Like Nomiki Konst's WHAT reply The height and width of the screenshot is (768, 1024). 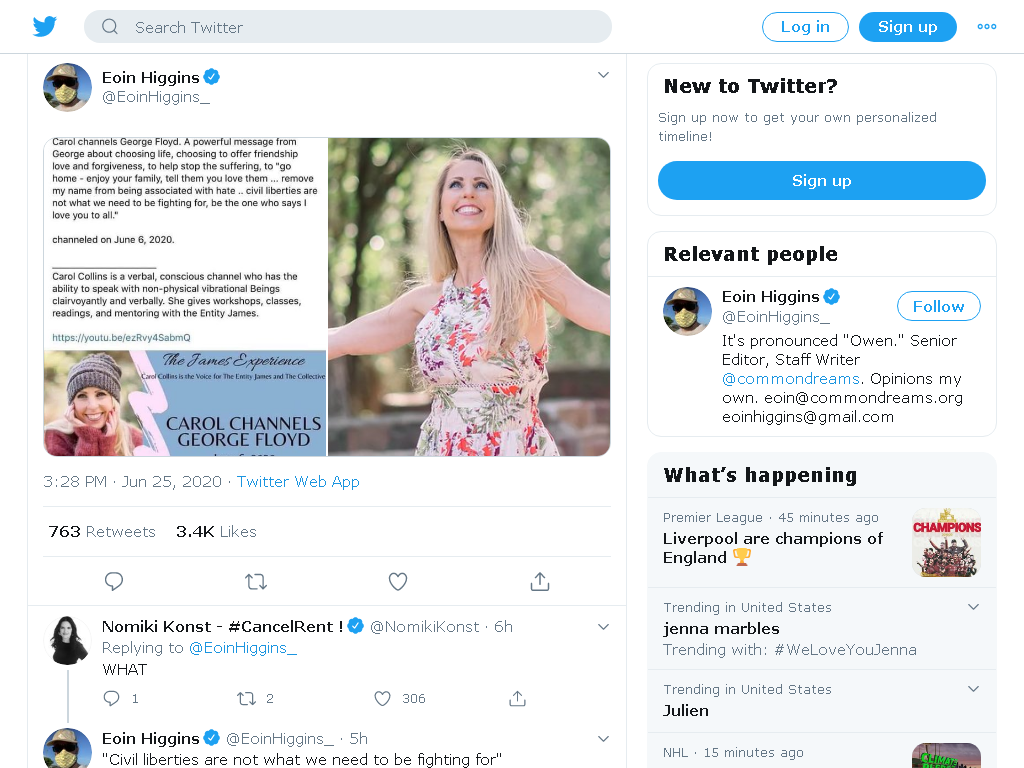[x=382, y=699]
